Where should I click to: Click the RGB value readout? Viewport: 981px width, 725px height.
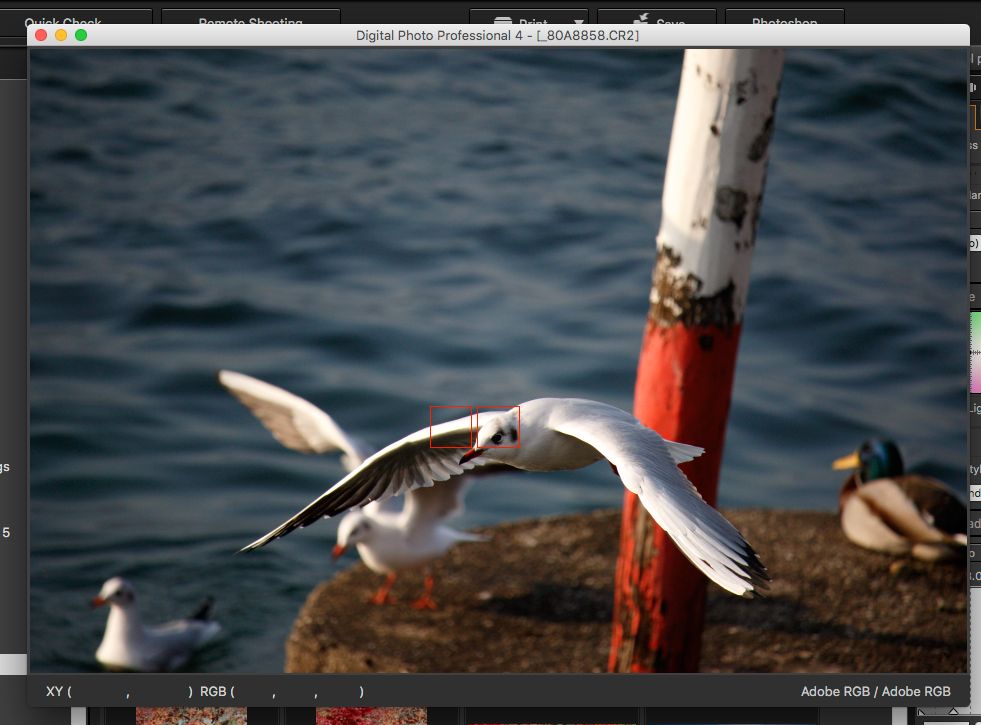coord(281,691)
